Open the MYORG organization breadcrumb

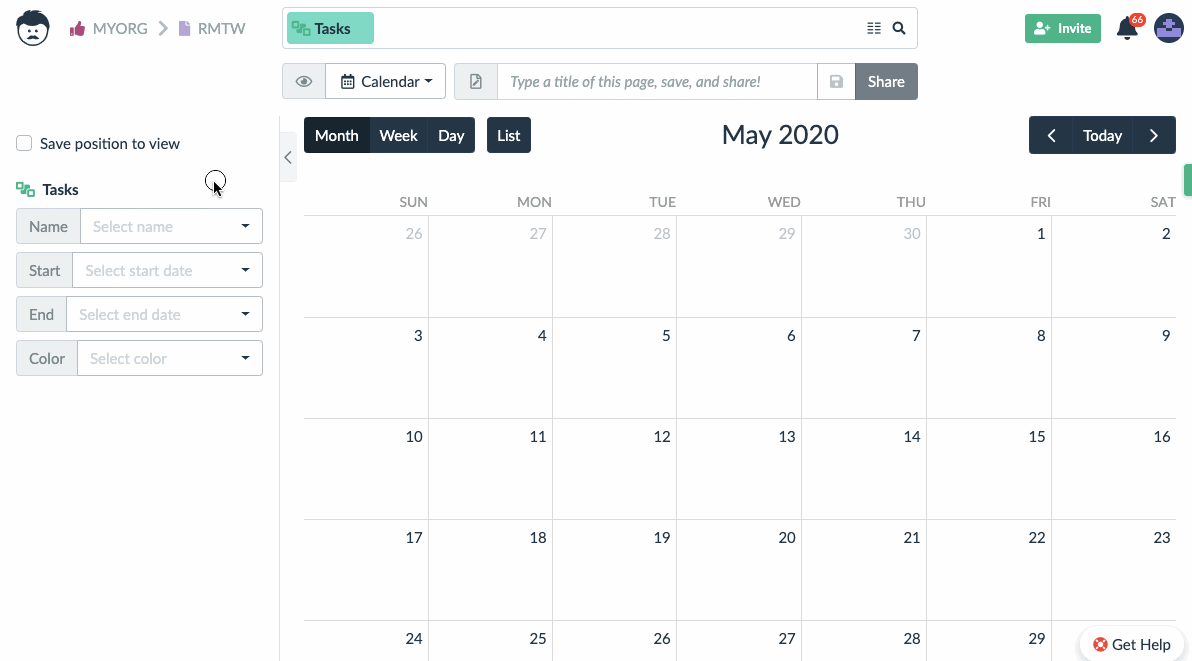(x=120, y=29)
